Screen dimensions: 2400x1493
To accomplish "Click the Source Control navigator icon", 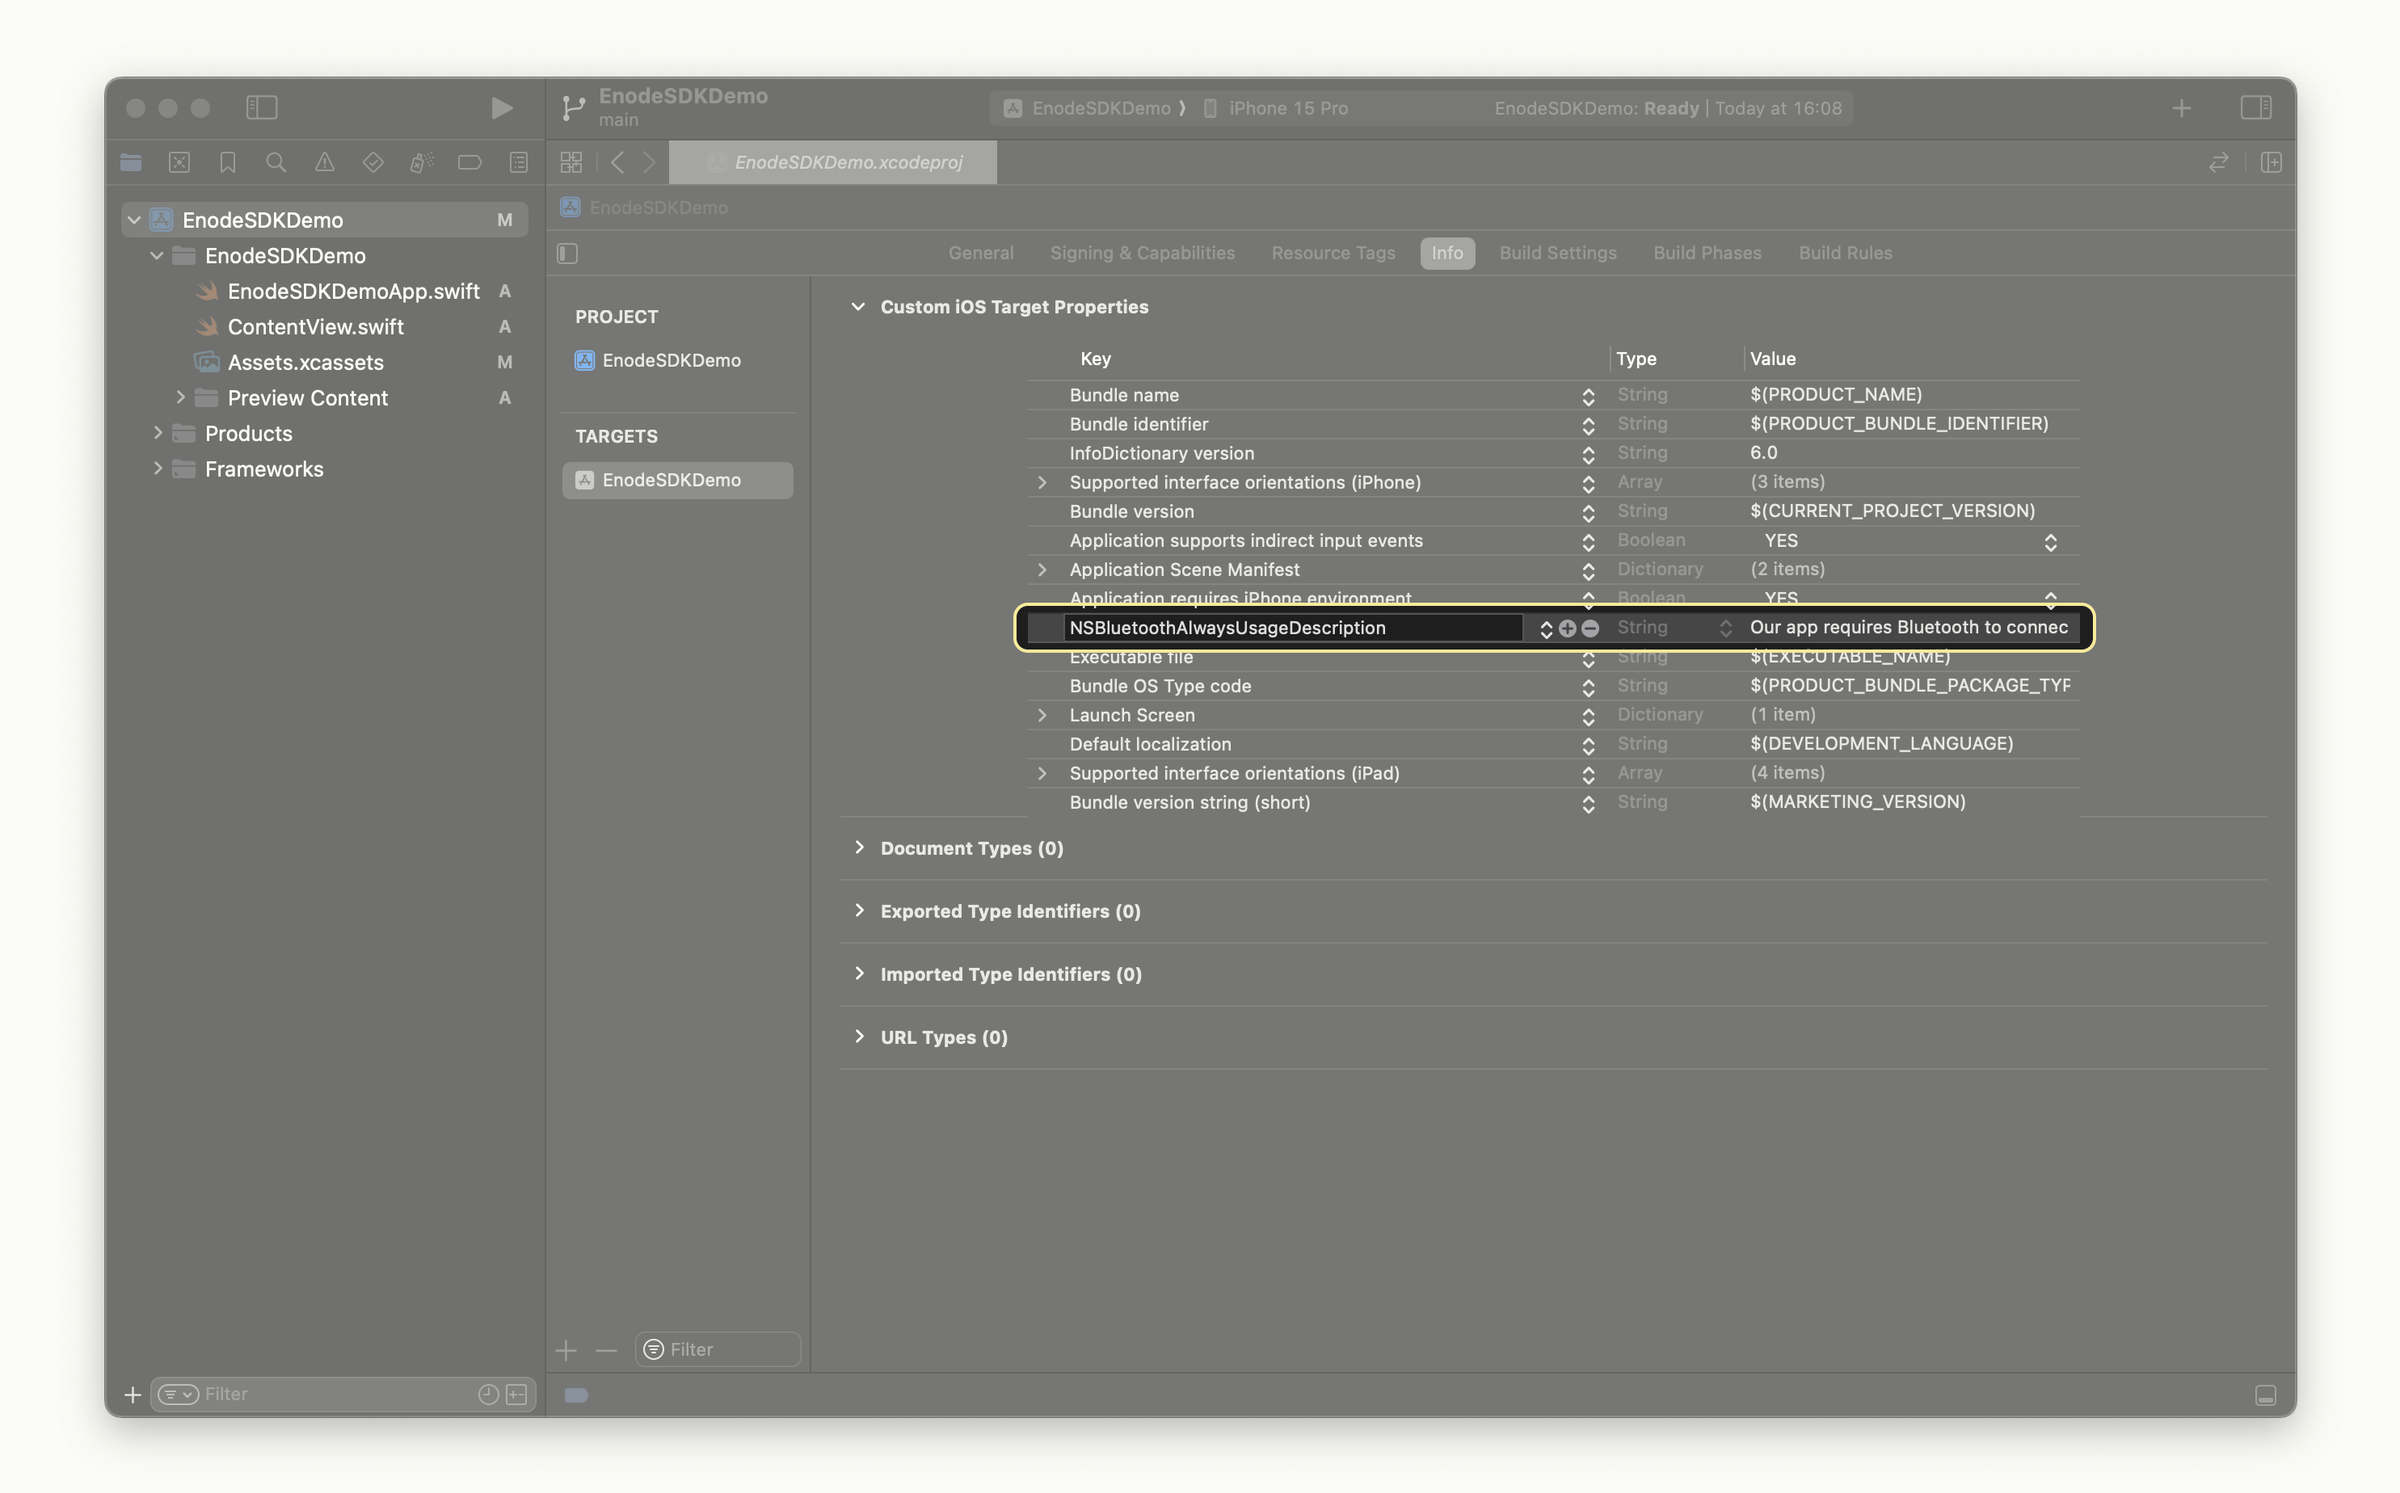I will (177, 162).
